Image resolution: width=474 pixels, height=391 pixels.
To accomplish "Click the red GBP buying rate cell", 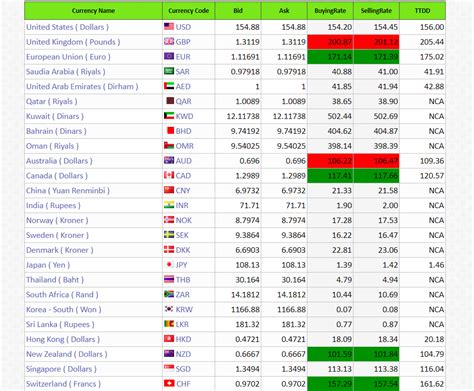I will click(x=330, y=42).
